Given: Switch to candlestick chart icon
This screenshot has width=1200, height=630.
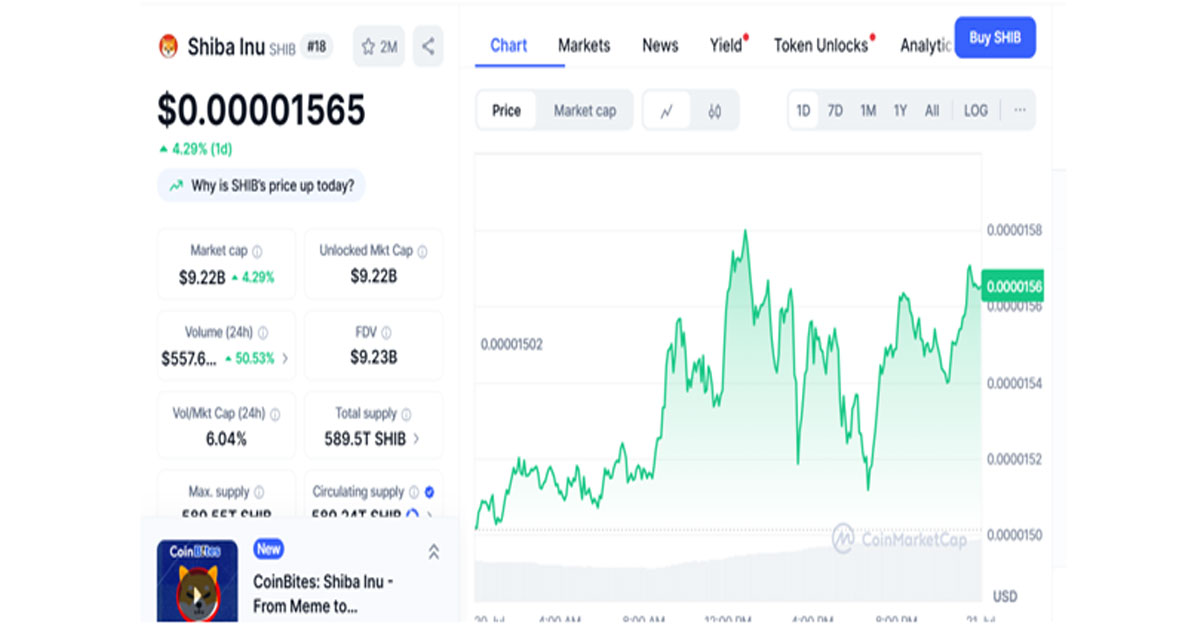Looking at the screenshot, I should tap(714, 111).
